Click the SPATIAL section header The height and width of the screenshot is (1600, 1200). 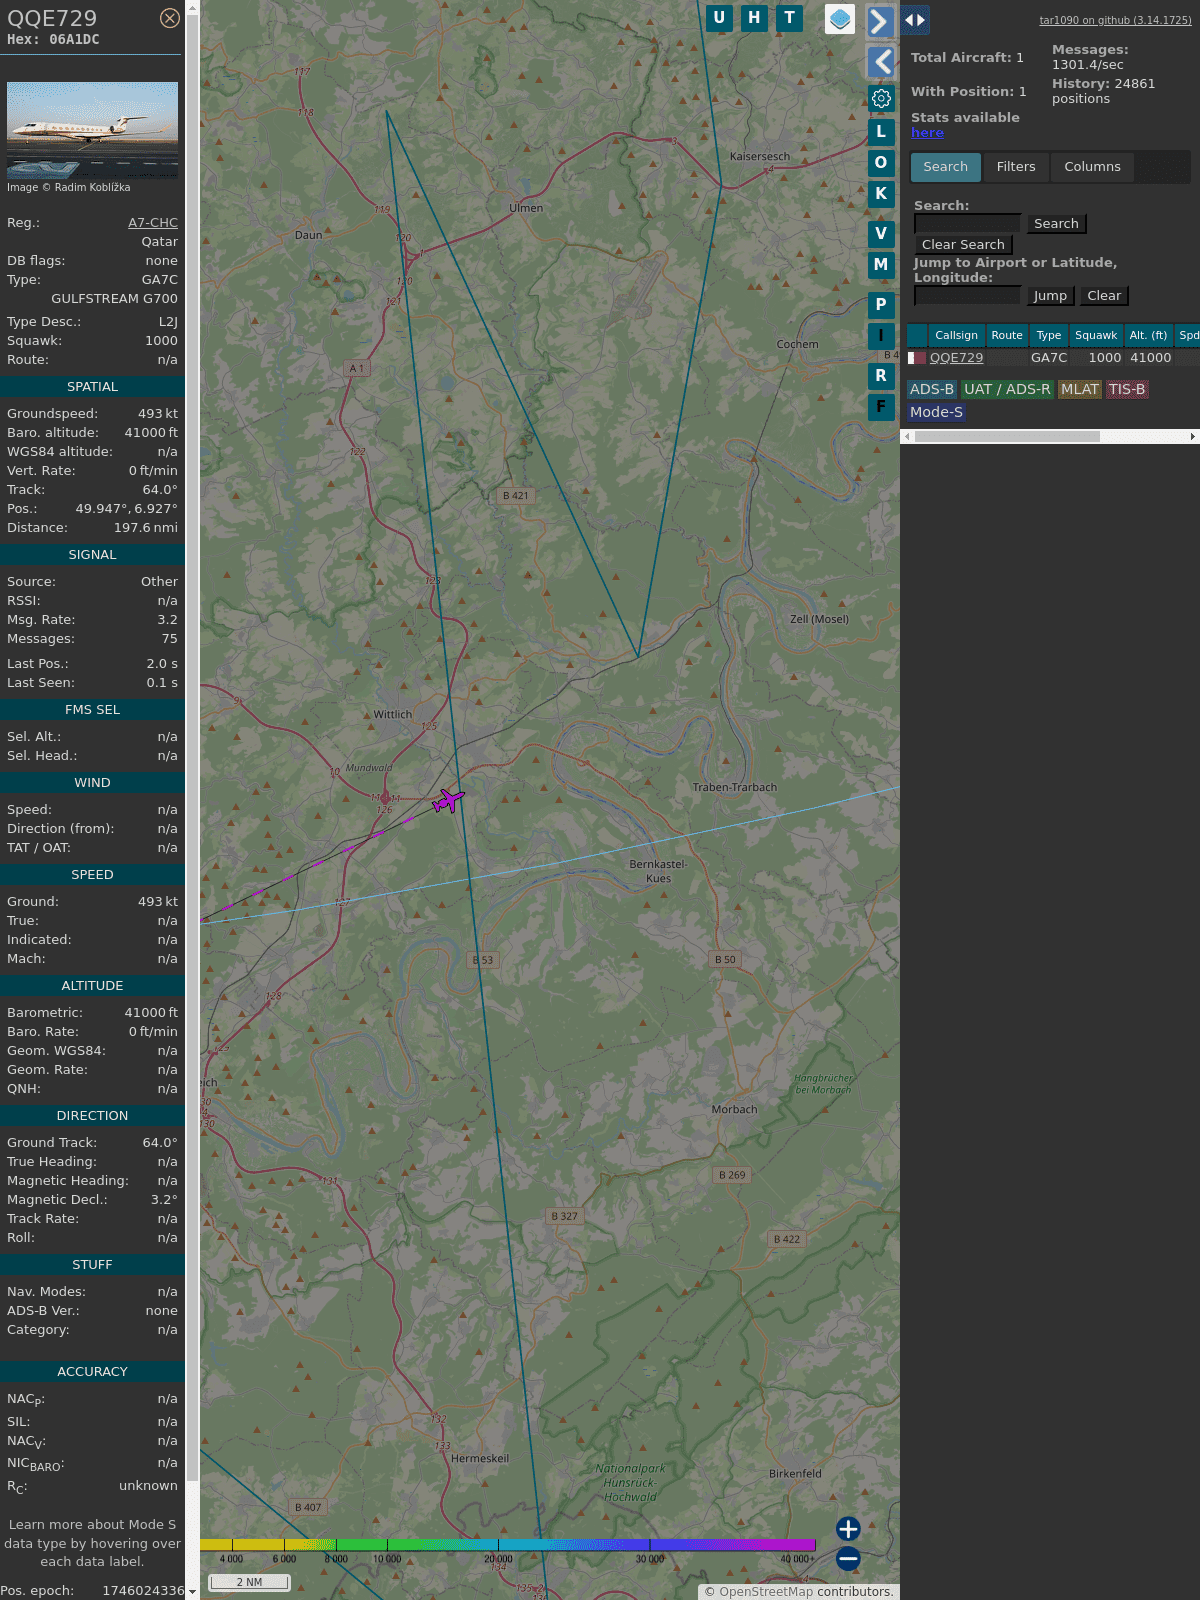click(92, 387)
